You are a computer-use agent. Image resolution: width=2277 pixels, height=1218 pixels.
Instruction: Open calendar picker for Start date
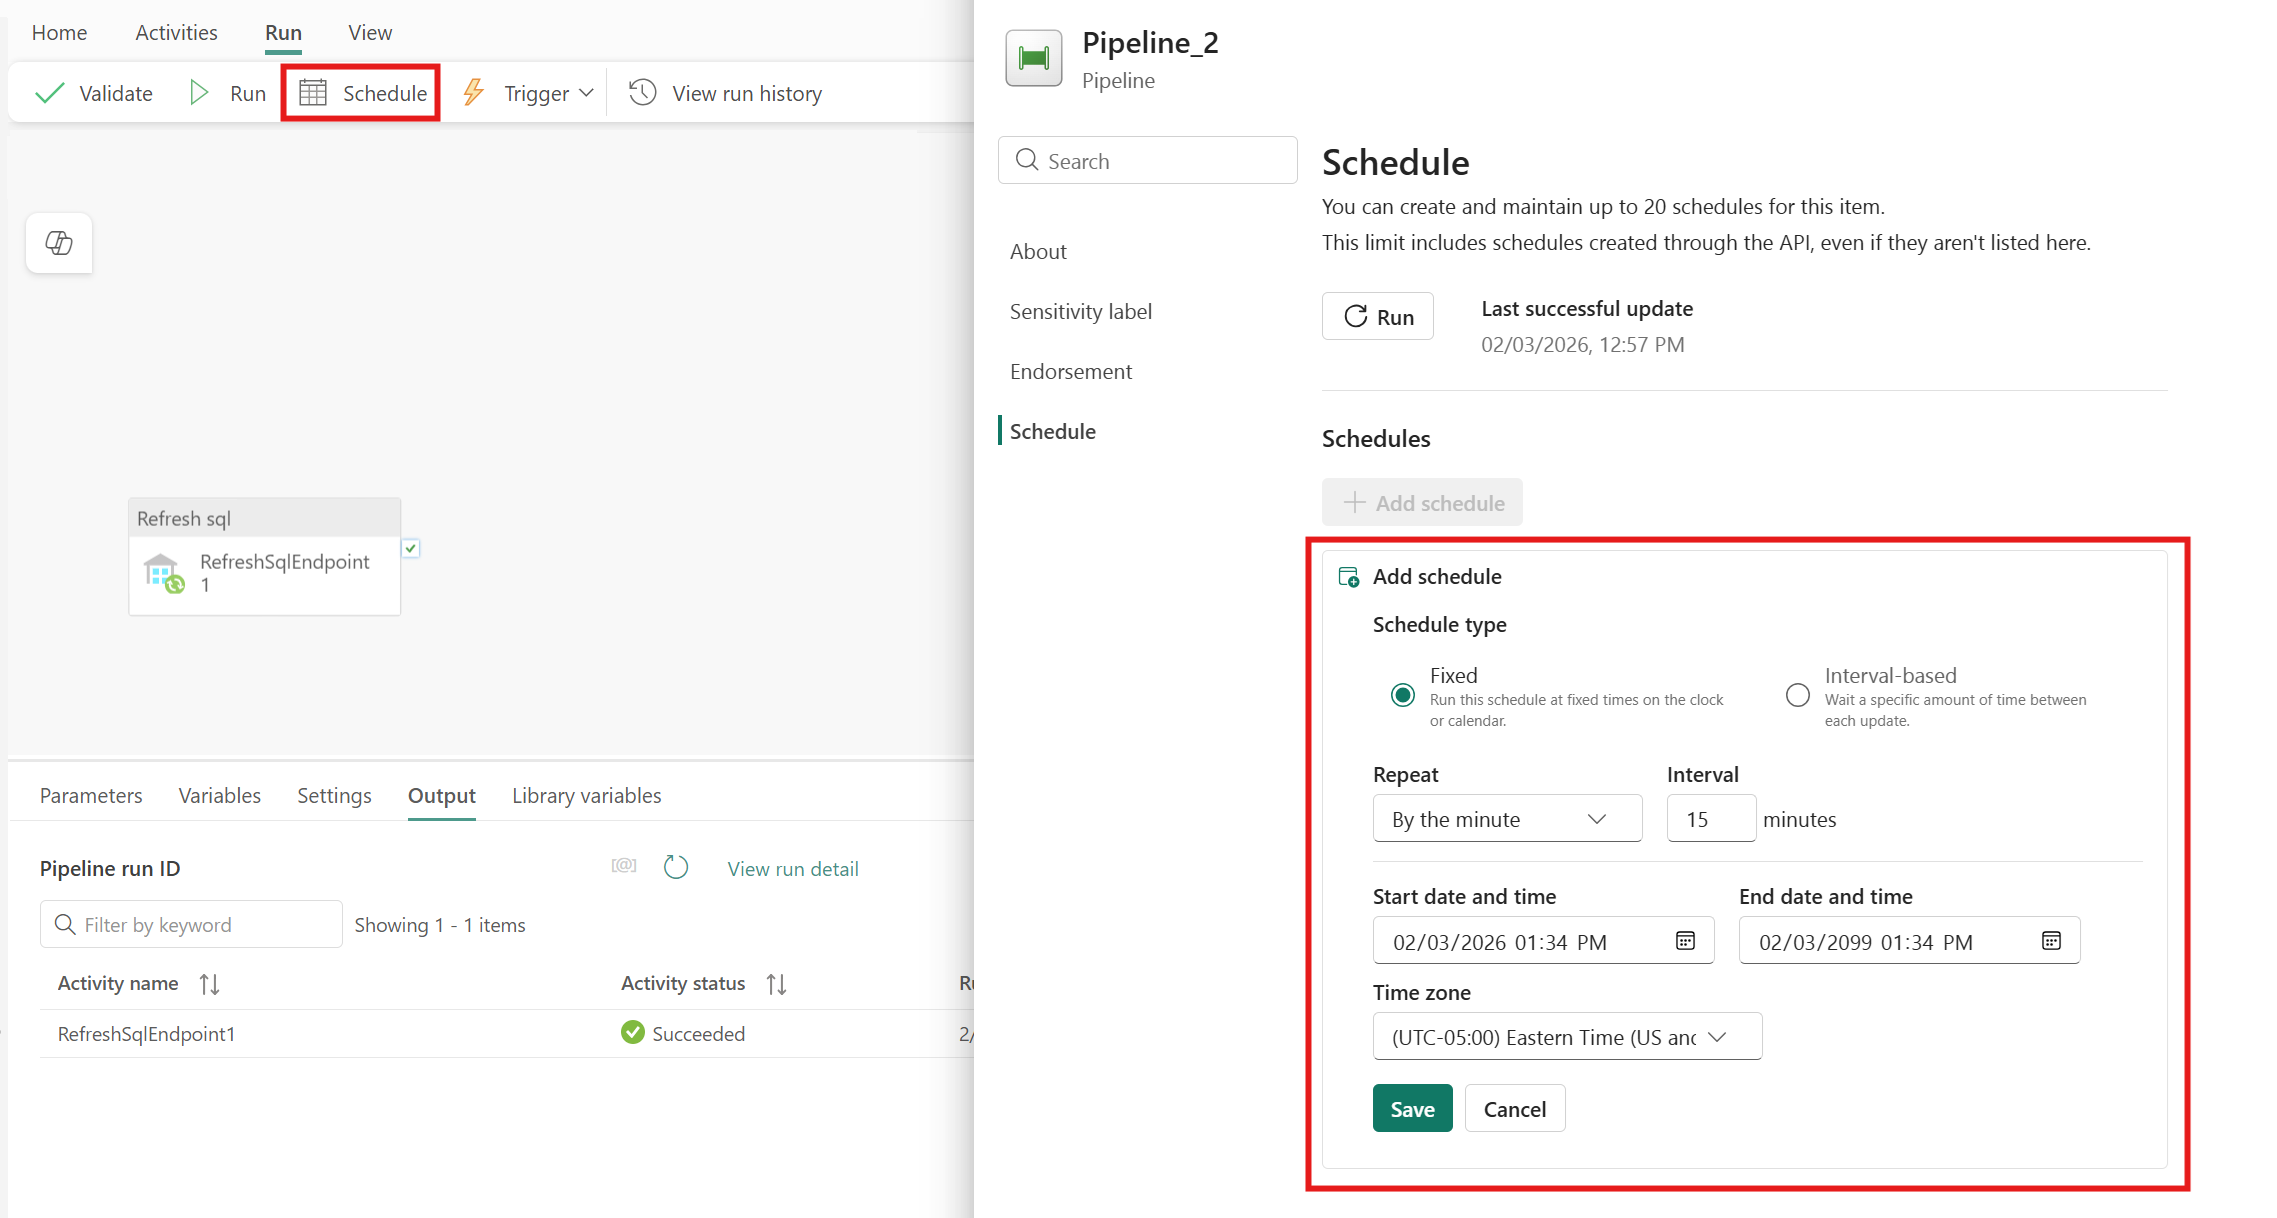pos(1685,941)
